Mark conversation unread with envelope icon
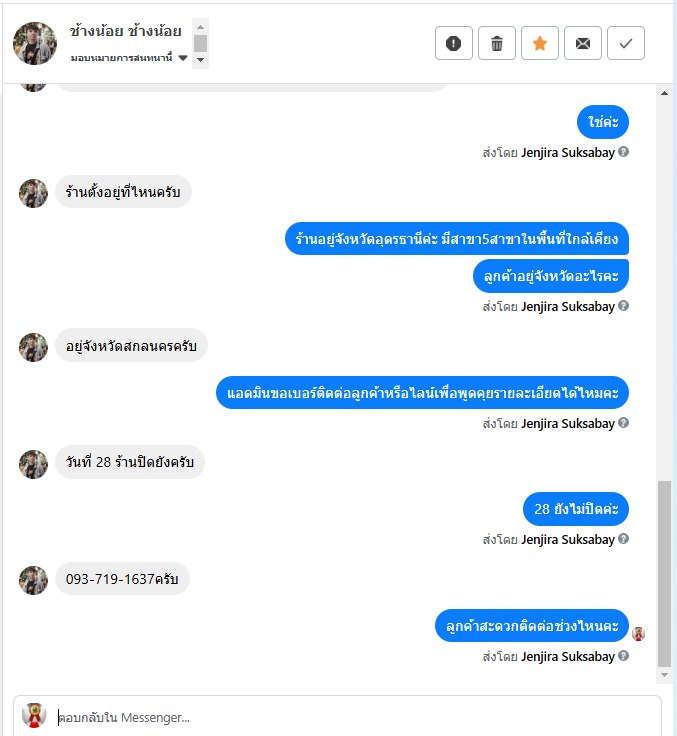The height and width of the screenshot is (736, 677). point(583,43)
